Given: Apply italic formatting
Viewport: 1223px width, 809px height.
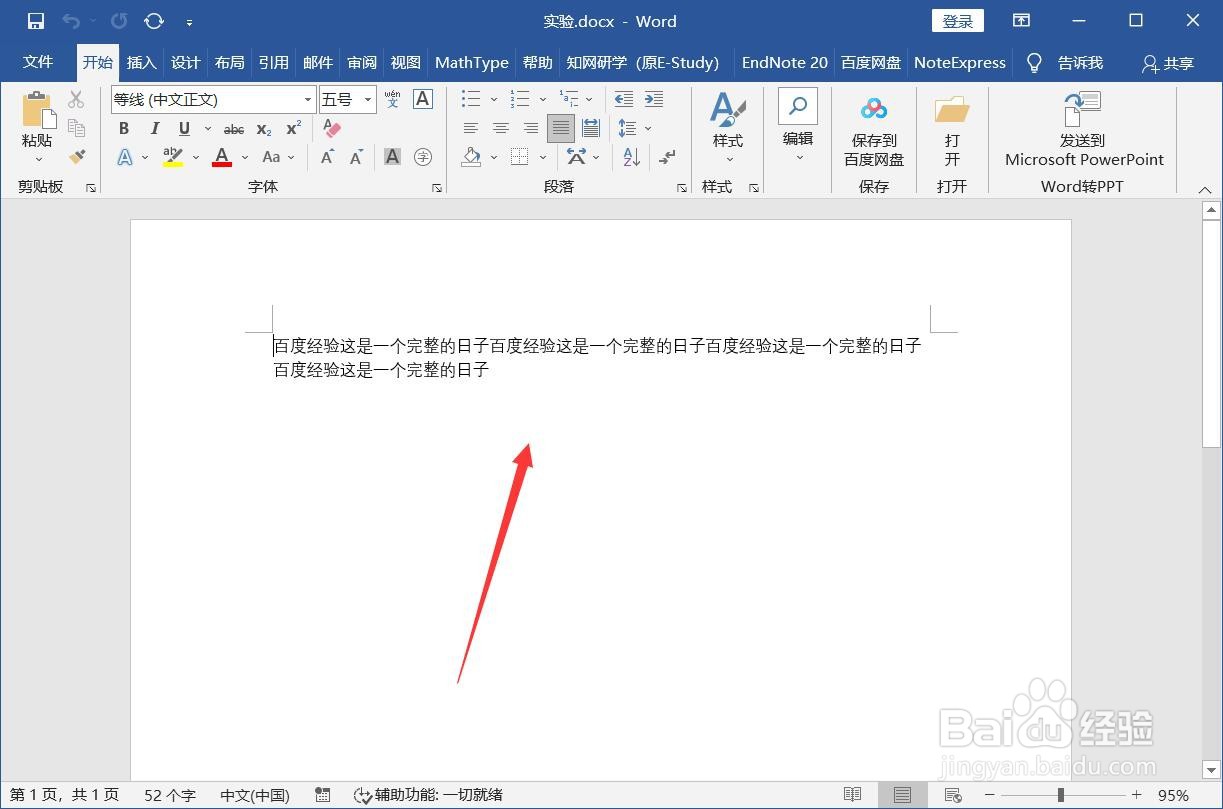Looking at the screenshot, I should 154,128.
